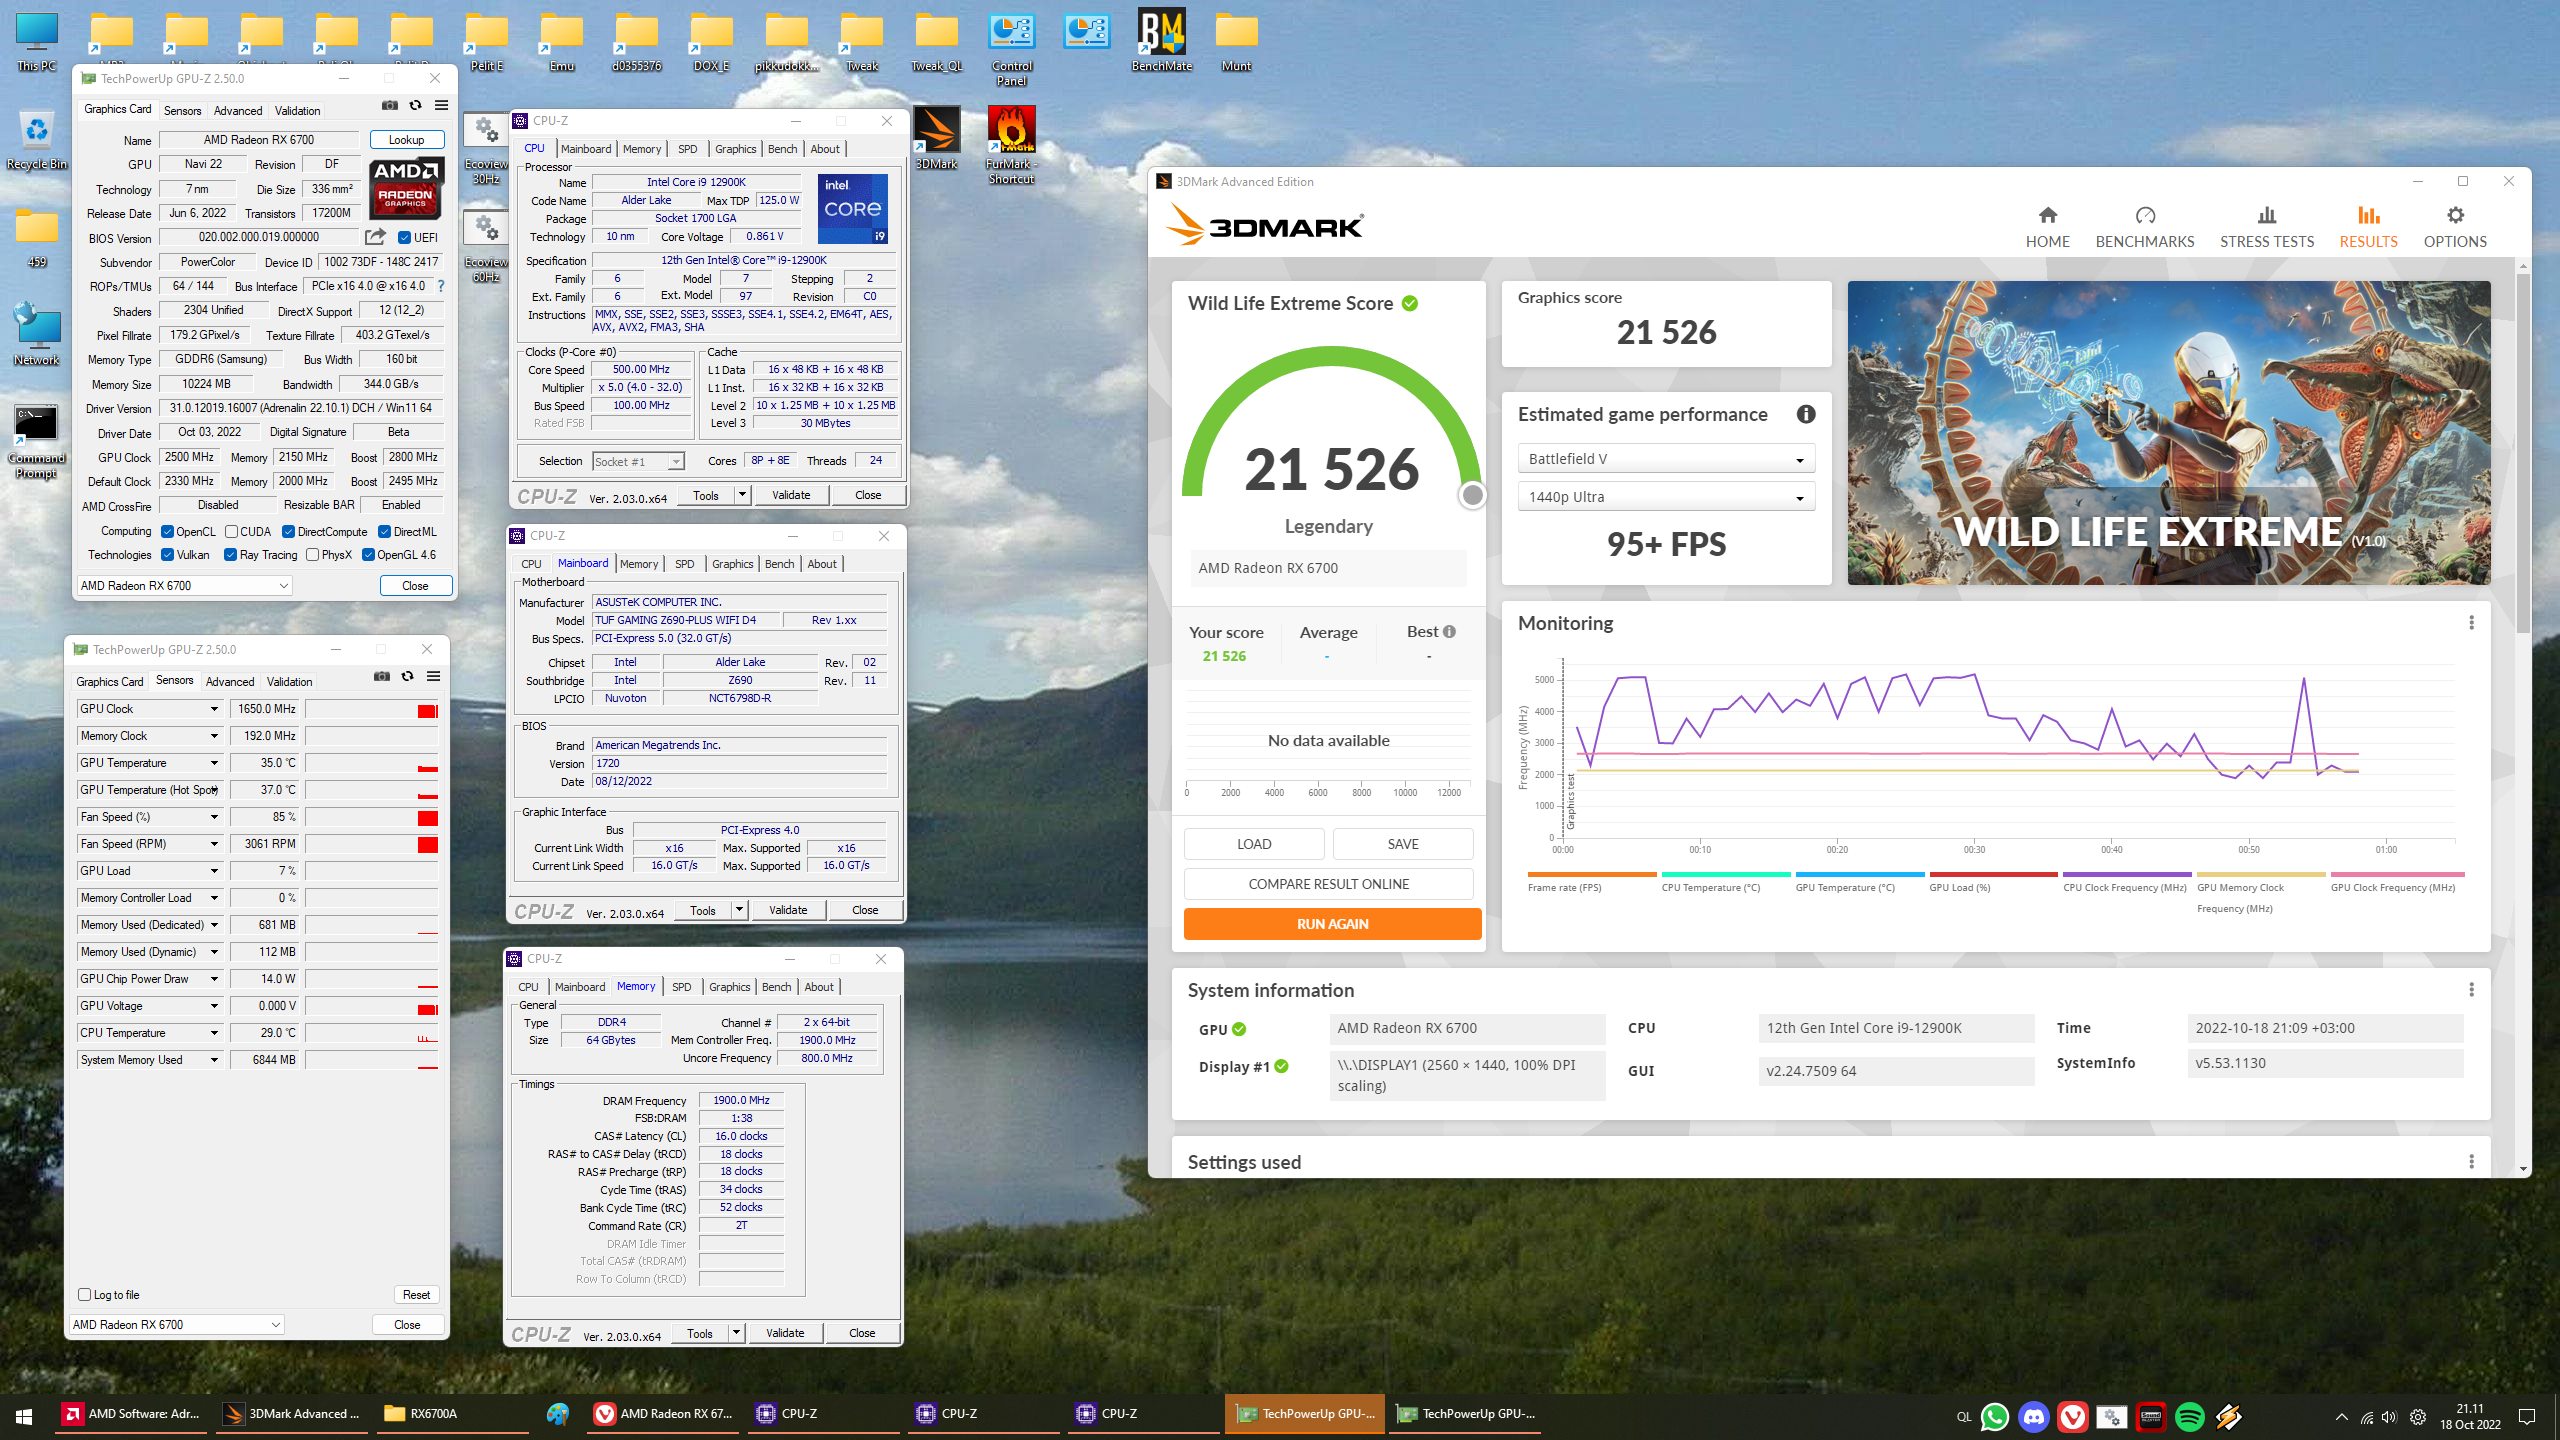Click refresh icon in GPU-Z Sensors window
This screenshot has height=1440, width=2560.
coord(407,677)
